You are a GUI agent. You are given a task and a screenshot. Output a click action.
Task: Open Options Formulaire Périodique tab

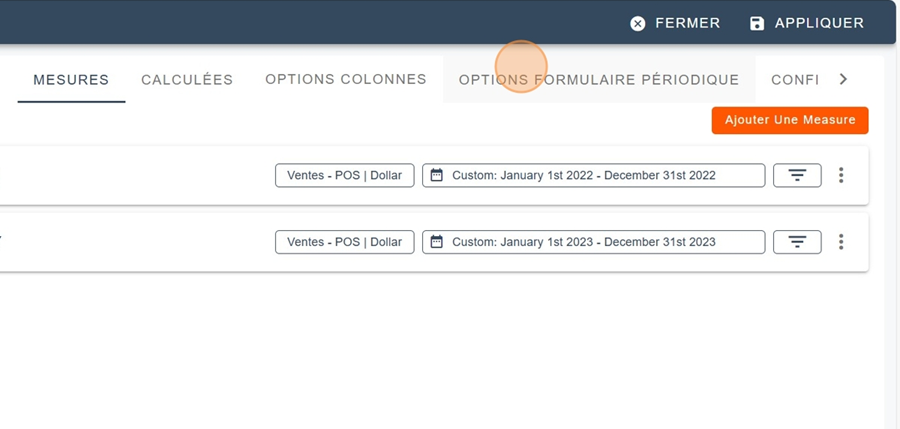point(598,80)
